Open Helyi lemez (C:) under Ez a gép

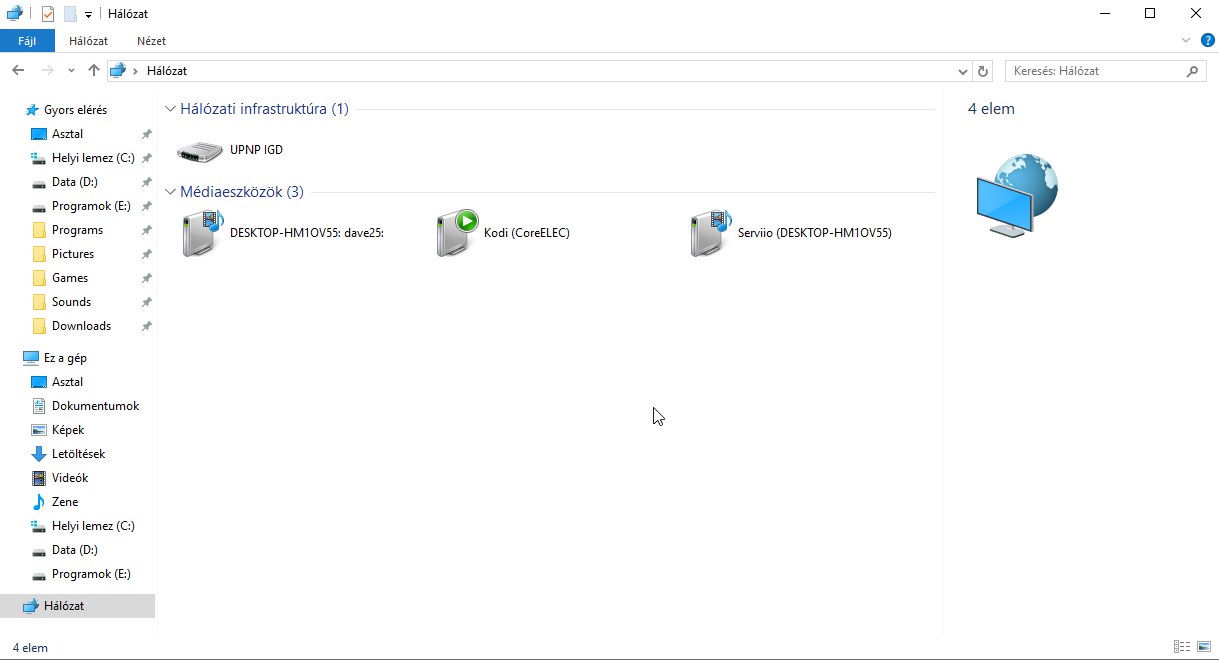click(x=93, y=526)
